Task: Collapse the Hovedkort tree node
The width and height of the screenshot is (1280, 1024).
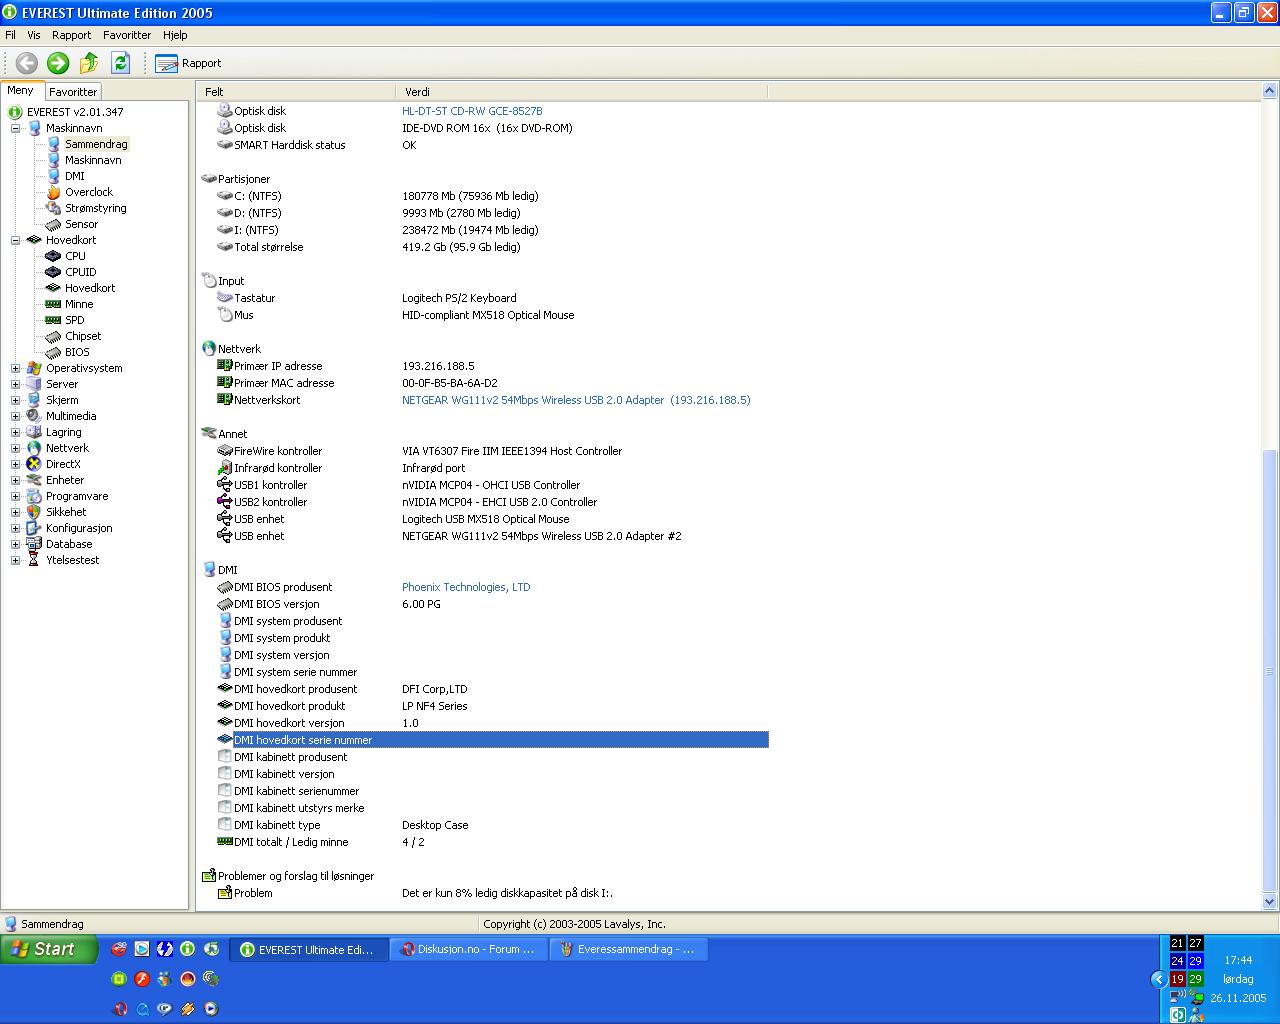Action: (x=16, y=240)
